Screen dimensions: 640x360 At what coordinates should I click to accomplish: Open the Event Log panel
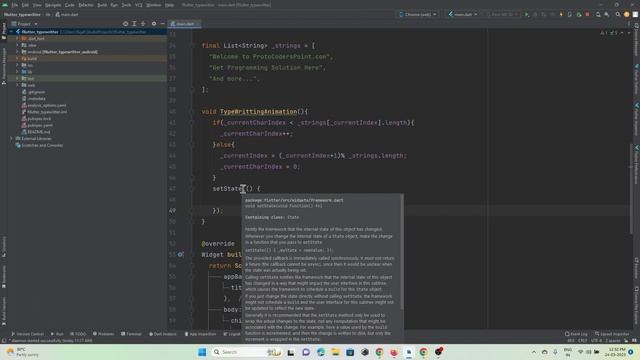point(576,334)
